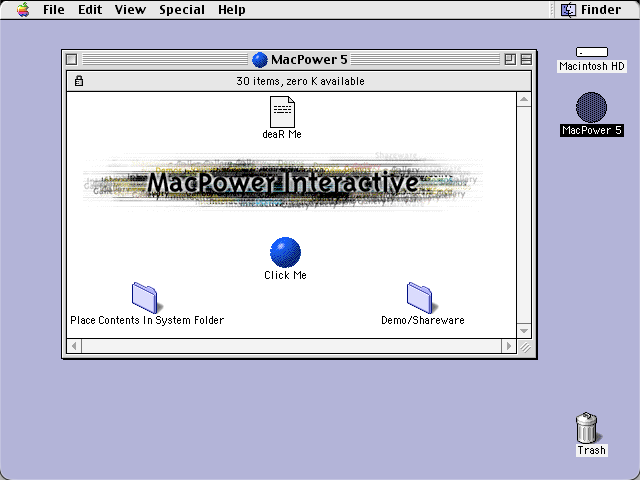Open the Edit menu

[x=90, y=9]
